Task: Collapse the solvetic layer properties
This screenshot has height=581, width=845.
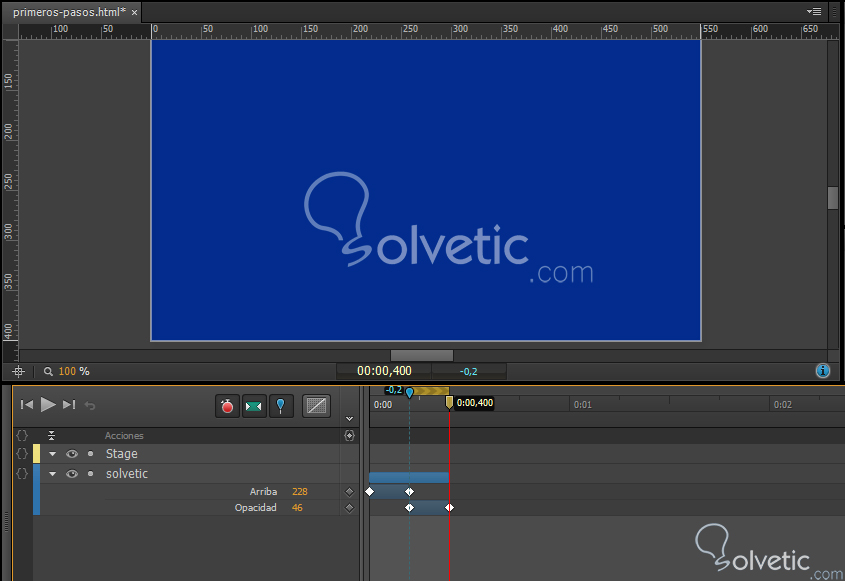Action: coord(53,474)
